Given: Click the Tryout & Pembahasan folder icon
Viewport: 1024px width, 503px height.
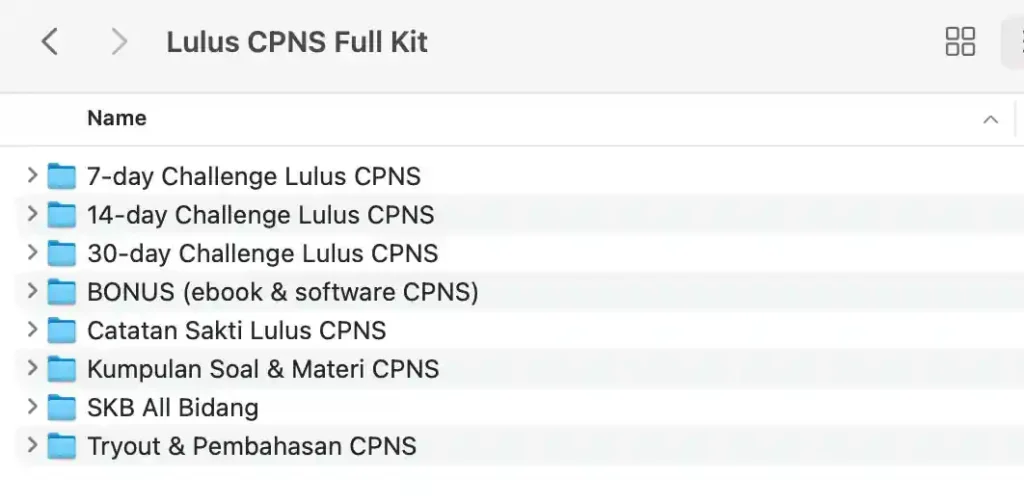Looking at the screenshot, I should pos(62,446).
